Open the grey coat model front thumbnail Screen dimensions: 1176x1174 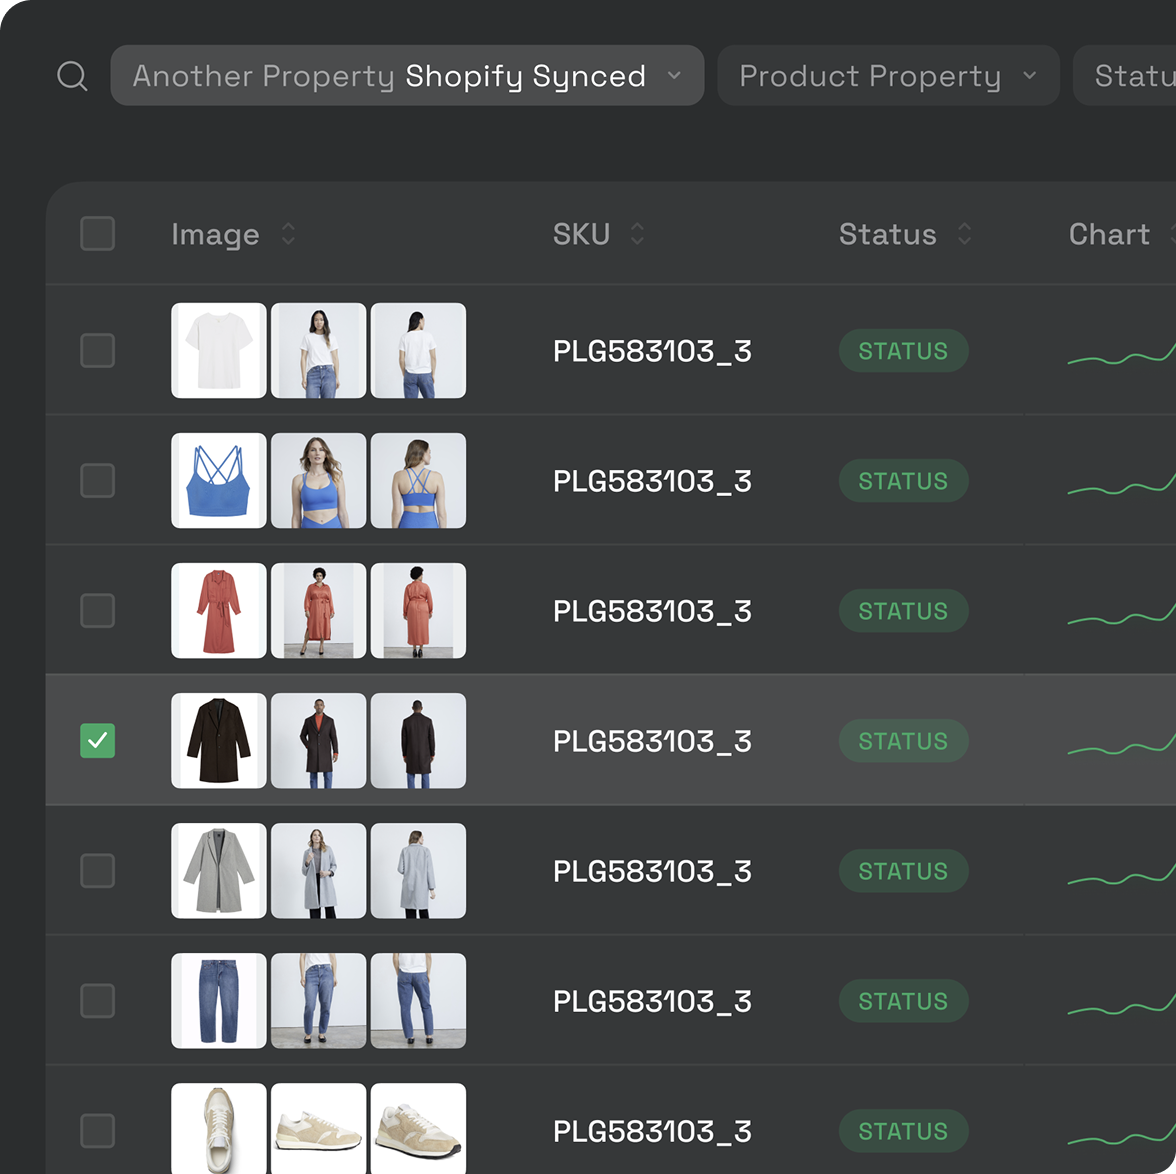click(319, 870)
